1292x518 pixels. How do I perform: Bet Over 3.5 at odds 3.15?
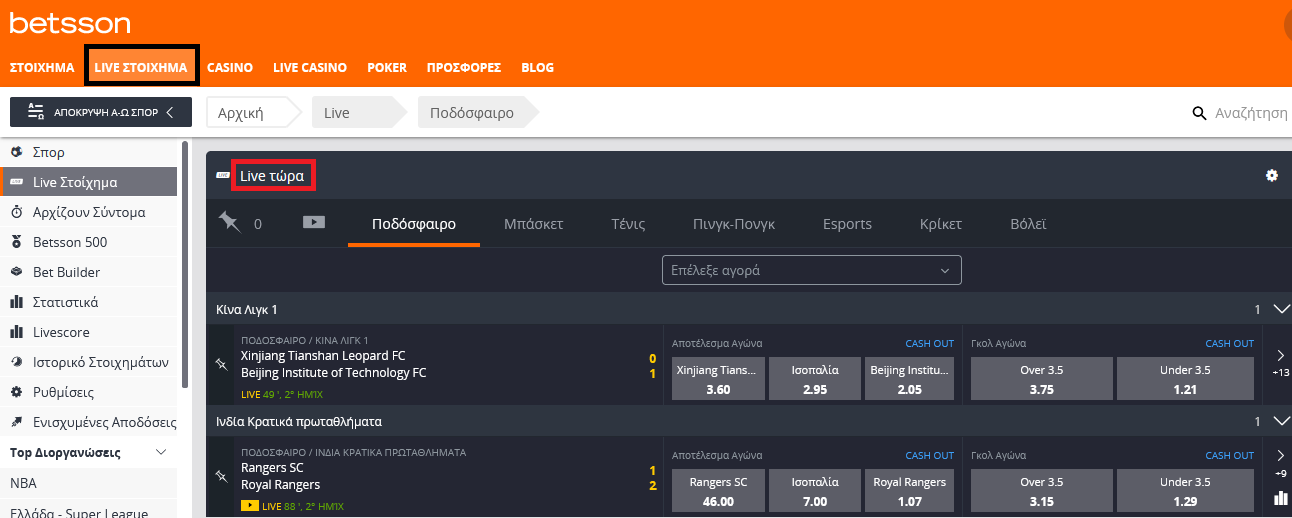(x=1041, y=491)
